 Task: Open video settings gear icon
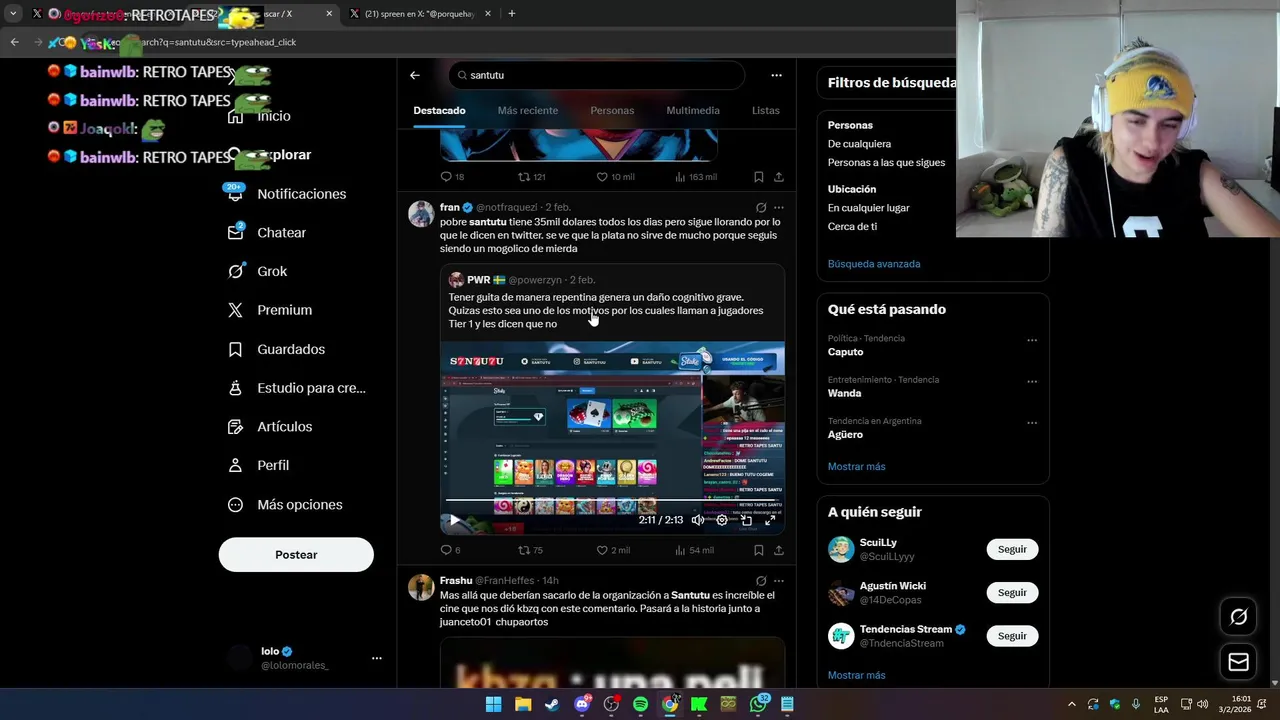coord(722,520)
